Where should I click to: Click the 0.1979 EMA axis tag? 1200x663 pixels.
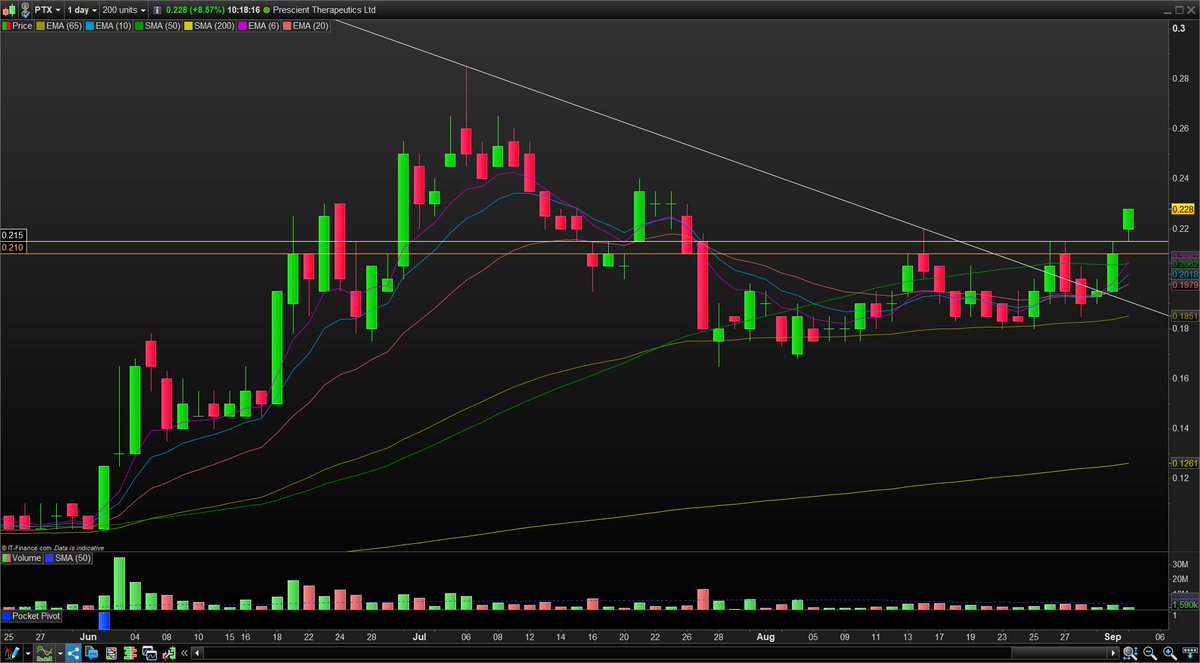(x=1183, y=285)
